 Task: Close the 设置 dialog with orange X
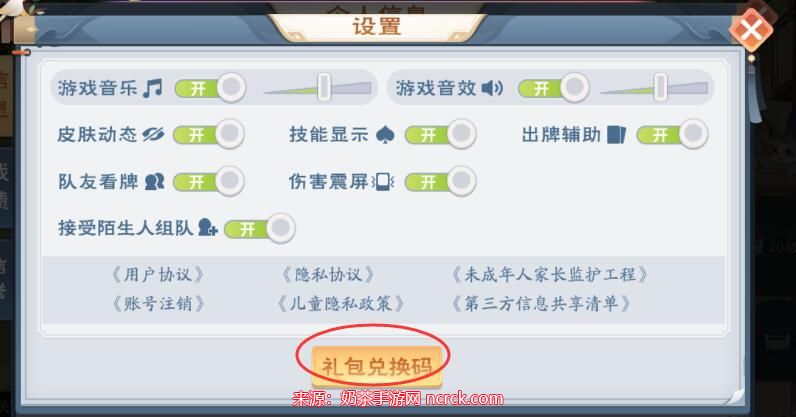(x=751, y=29)
